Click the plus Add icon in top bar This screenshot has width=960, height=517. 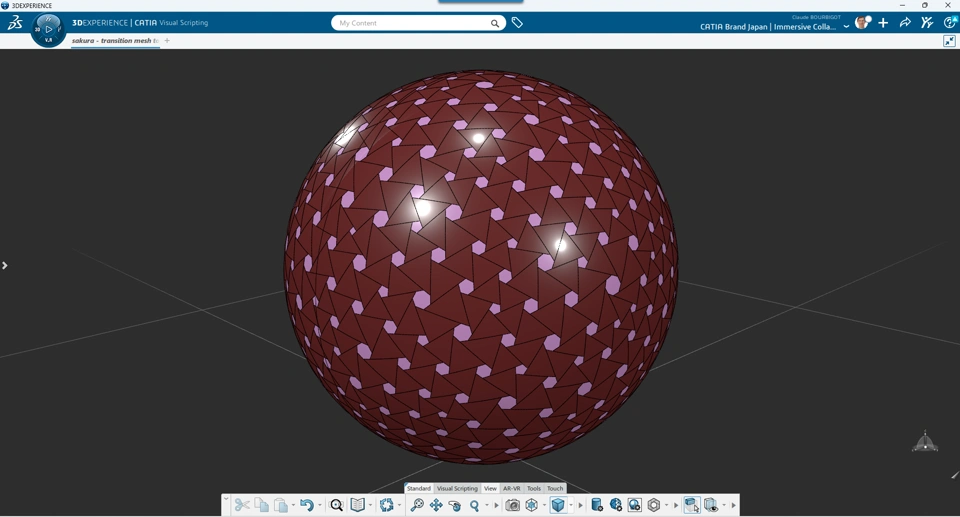[883, 23]
